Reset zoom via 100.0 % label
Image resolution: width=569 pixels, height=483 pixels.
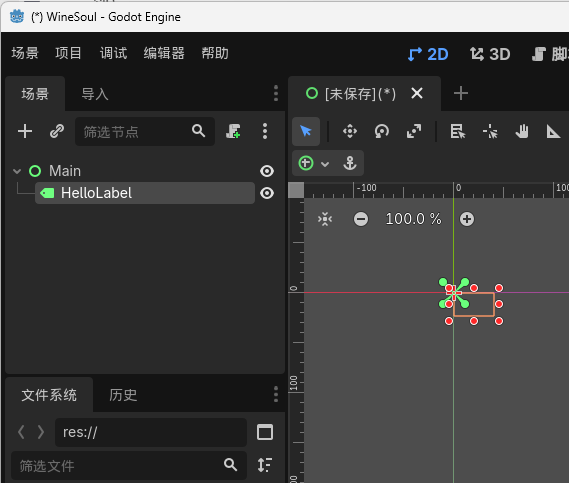(413, 219)
